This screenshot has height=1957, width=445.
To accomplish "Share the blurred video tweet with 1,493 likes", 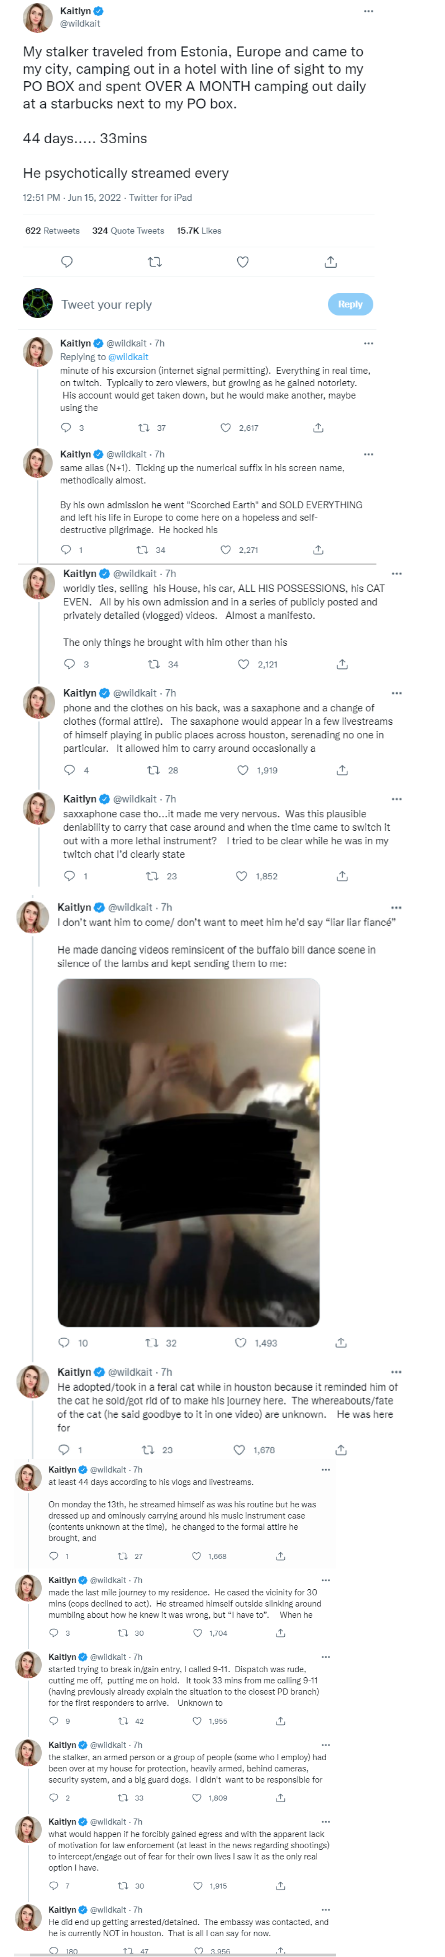I will [341, 1343].
